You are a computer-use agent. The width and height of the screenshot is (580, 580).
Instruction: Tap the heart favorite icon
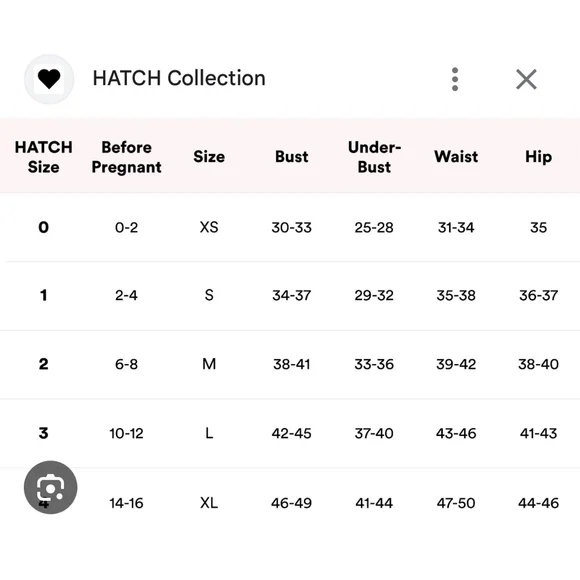49,79
